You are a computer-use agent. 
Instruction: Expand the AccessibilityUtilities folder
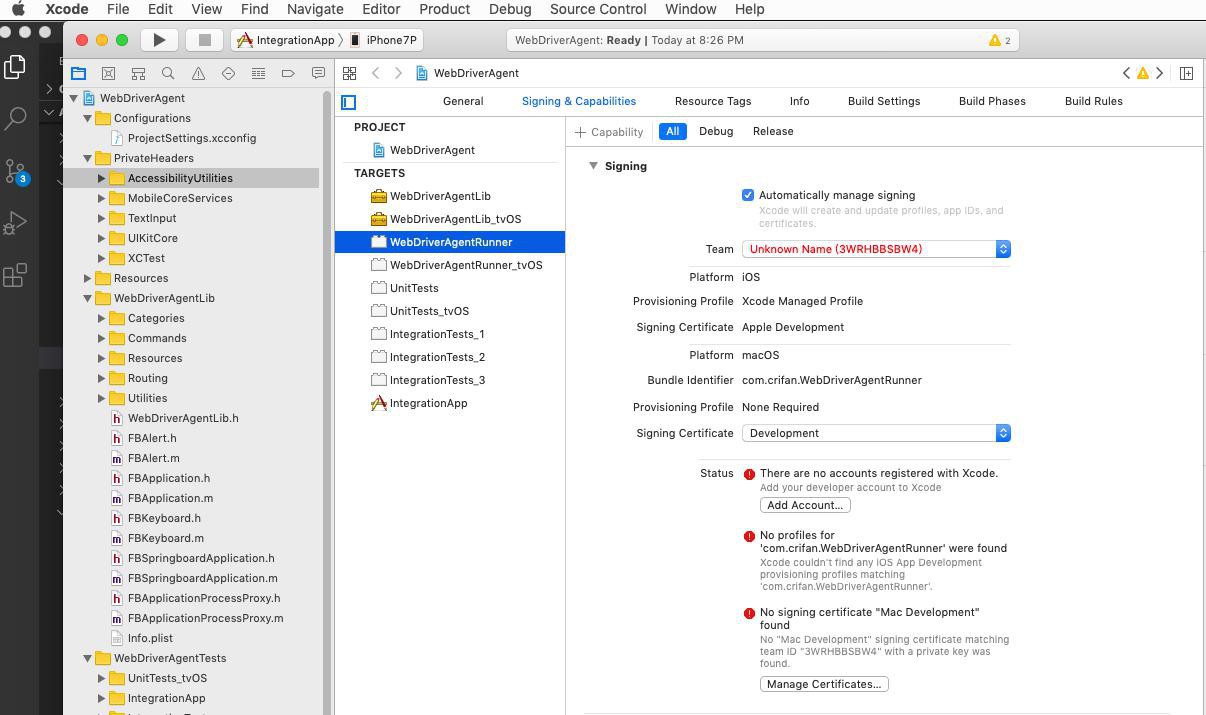click(102, 178)
